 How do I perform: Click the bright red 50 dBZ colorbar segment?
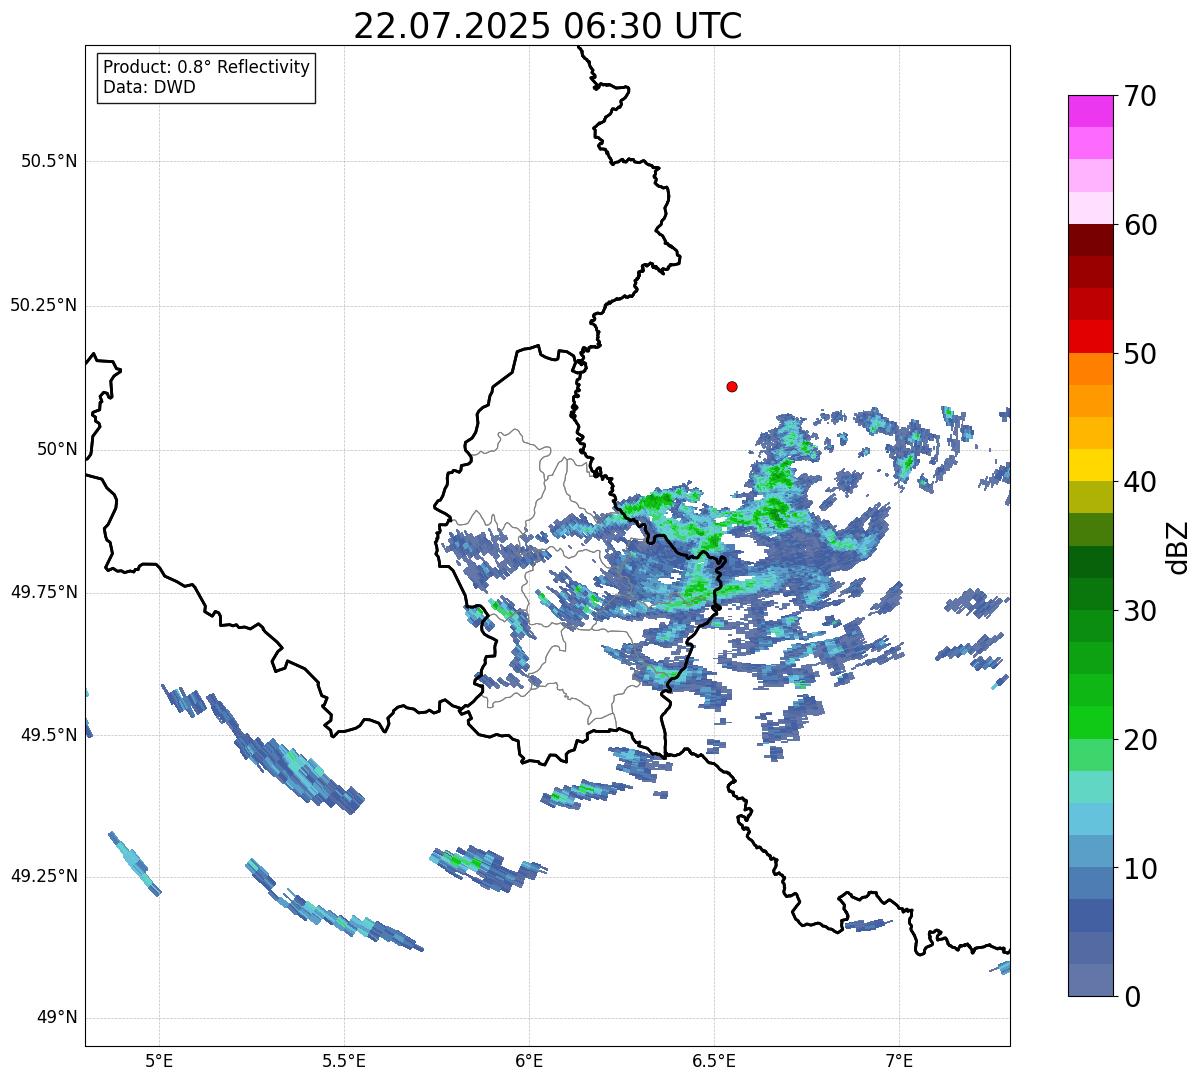1090,337
